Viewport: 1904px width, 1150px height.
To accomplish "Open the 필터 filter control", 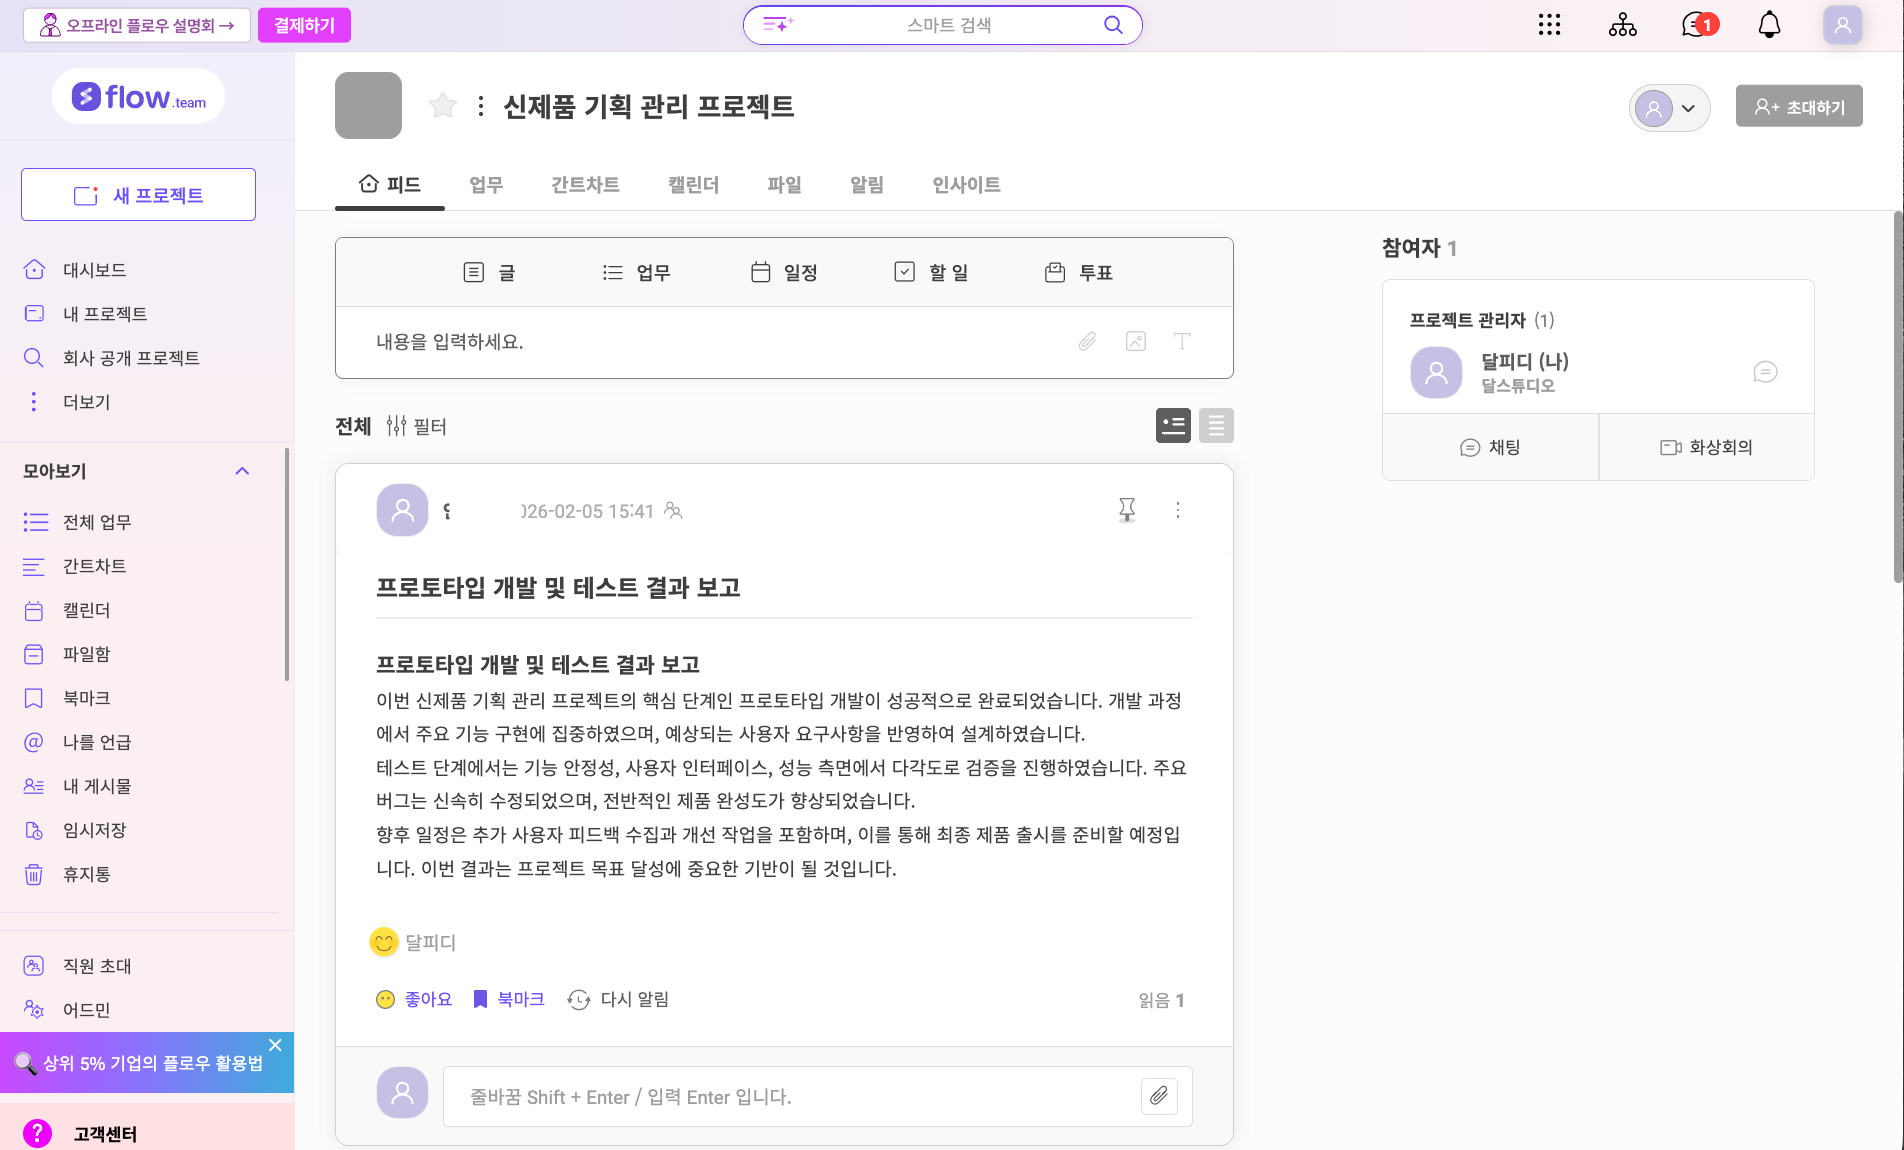I will 416,426.
